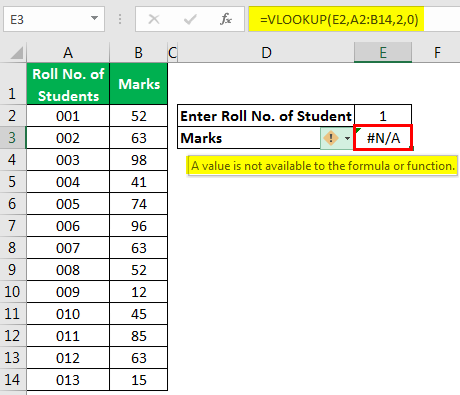This screenshot has width=460, height=395.
Task: Click cell E2 containing value 1
Action: pyautogui.click(x=383, y=116)
